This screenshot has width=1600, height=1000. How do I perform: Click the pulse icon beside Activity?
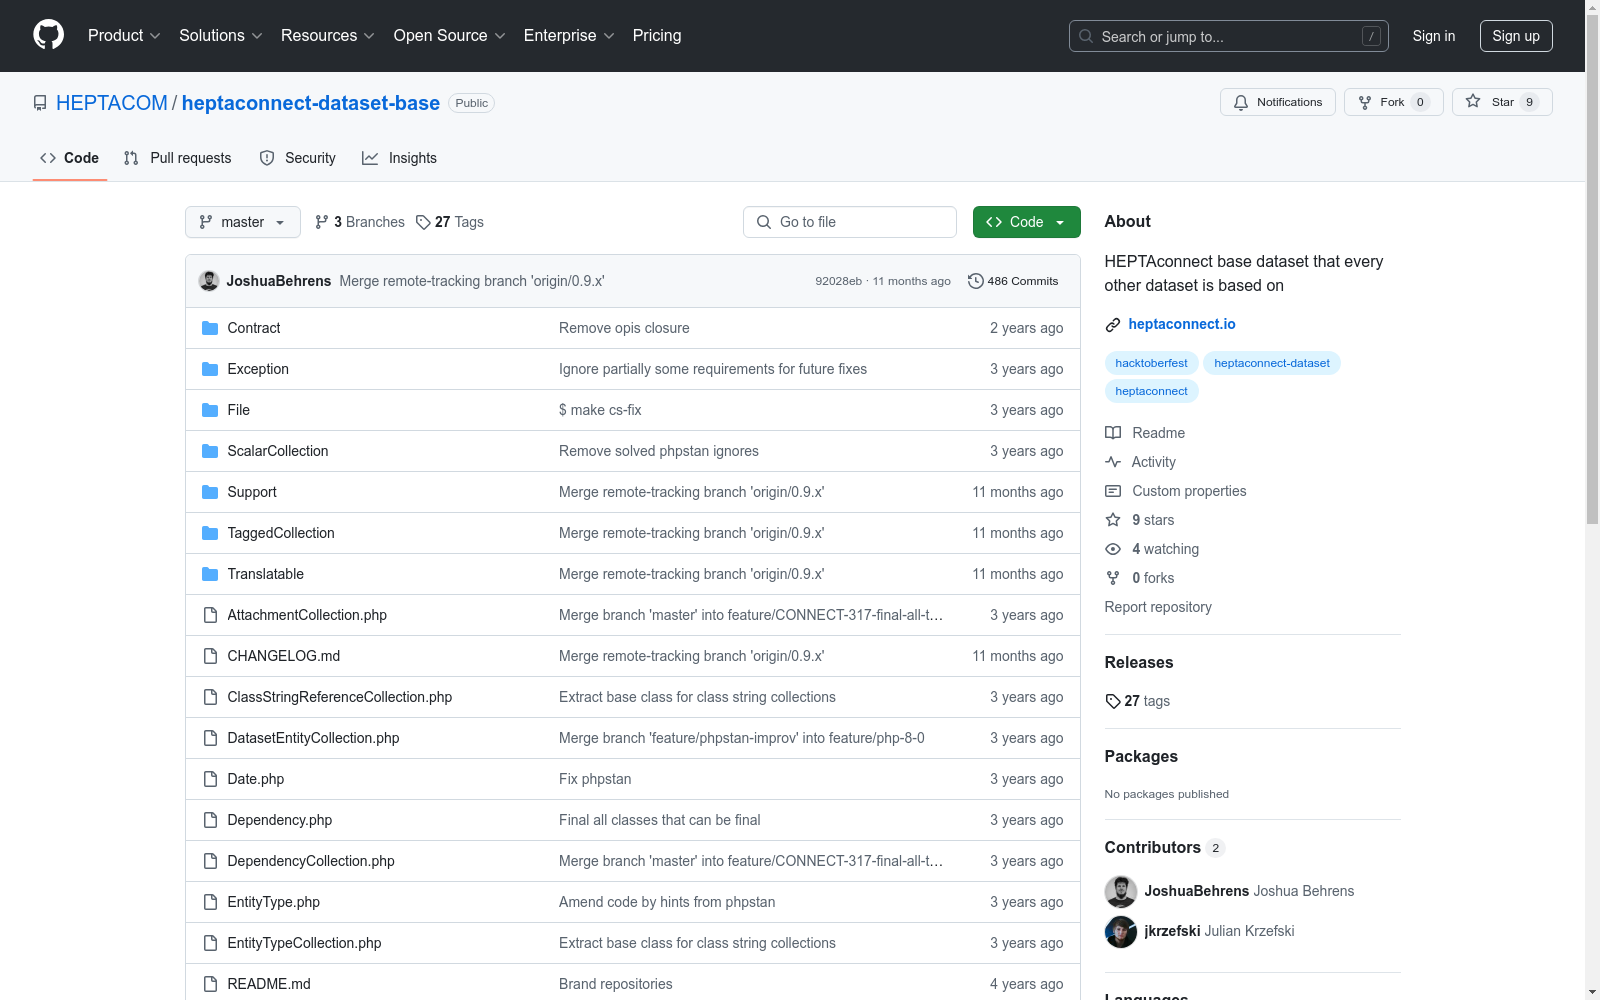pos(1113,462)
